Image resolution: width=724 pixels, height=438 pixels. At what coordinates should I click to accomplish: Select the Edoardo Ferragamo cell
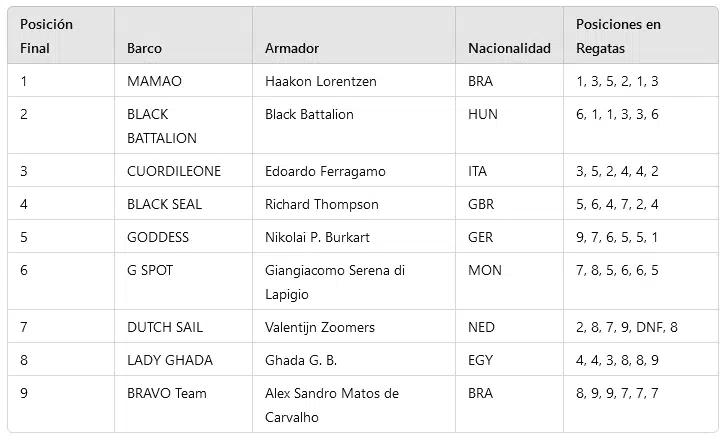(x=325, y=171)
